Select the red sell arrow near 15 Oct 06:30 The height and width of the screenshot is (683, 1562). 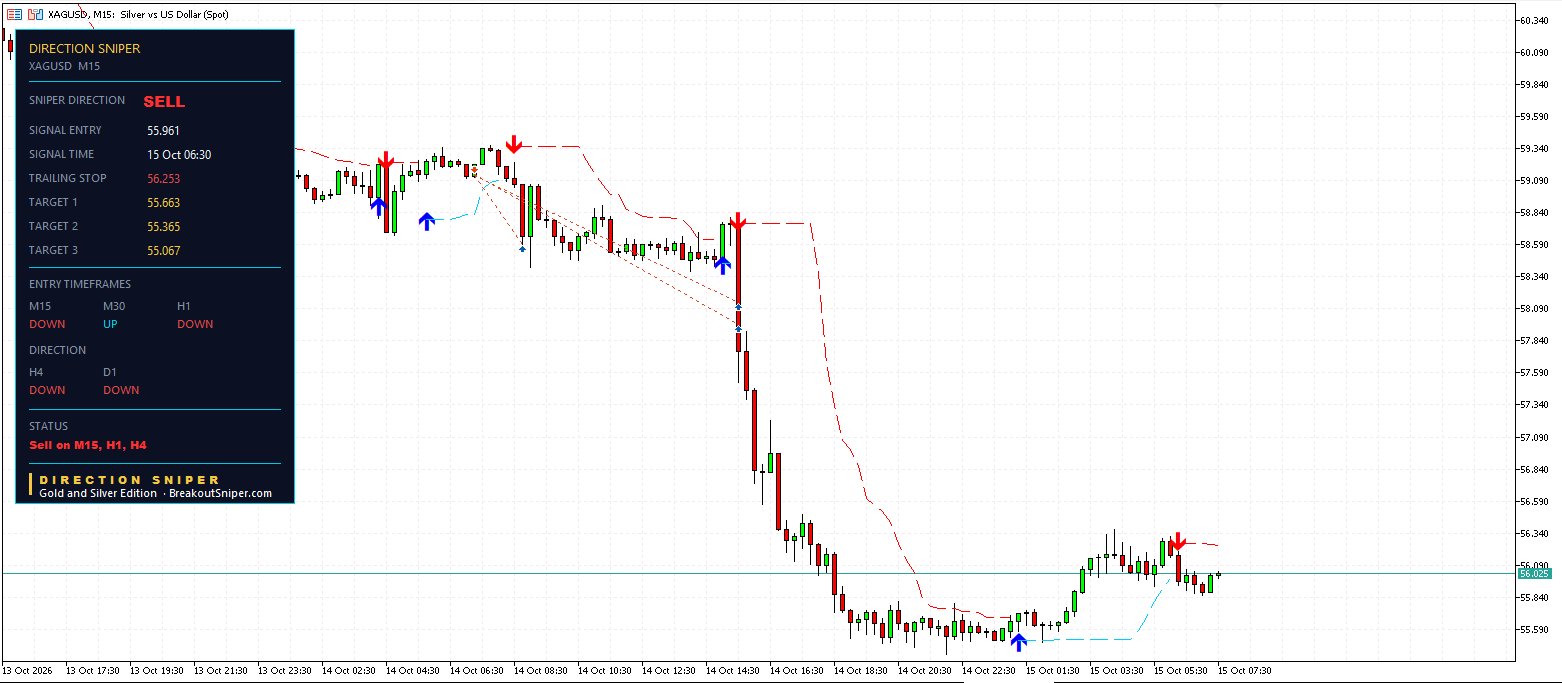pos(1177,541)
